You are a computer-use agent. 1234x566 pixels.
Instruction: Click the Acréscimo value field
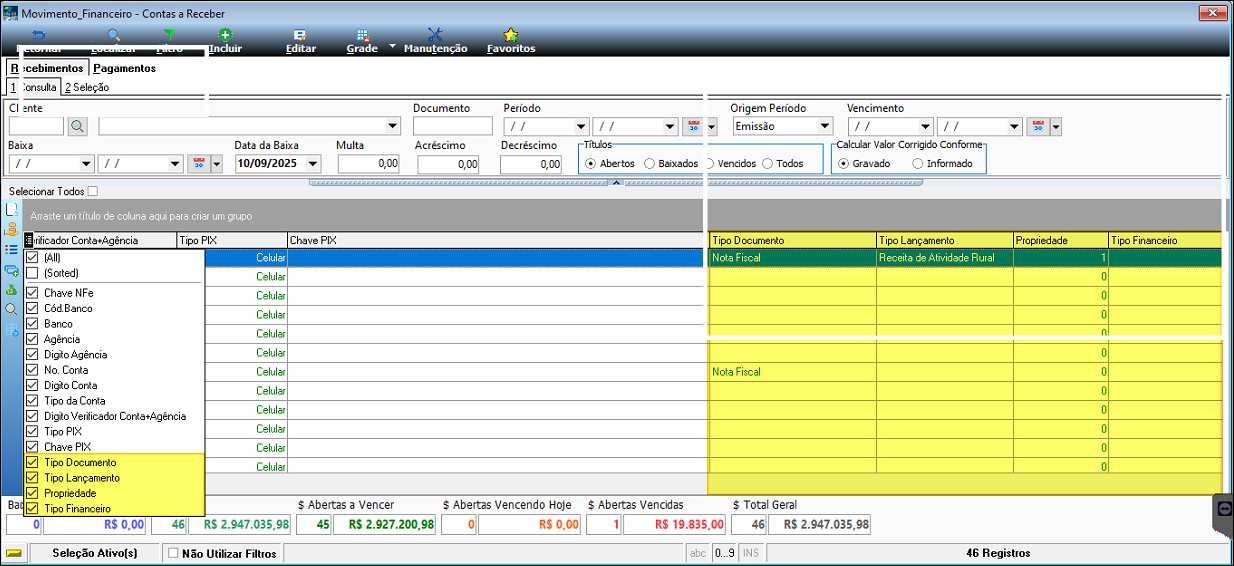[x=447, y=164]
